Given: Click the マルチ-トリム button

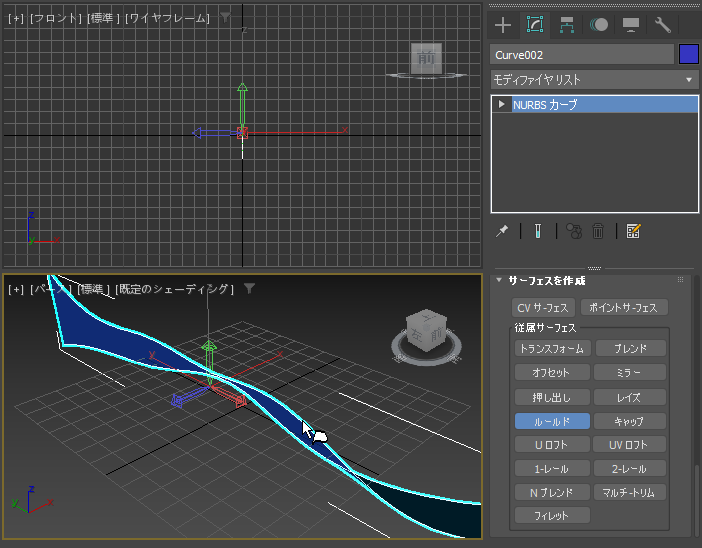Looking at the screenshot, I should pos(629,492).
